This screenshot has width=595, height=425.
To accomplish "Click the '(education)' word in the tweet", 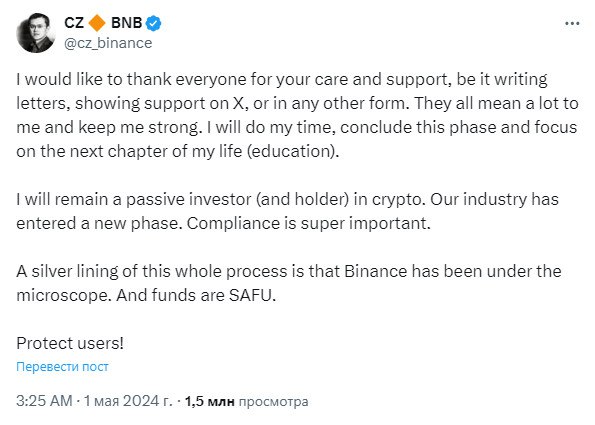I will click(x=291, y=152).
